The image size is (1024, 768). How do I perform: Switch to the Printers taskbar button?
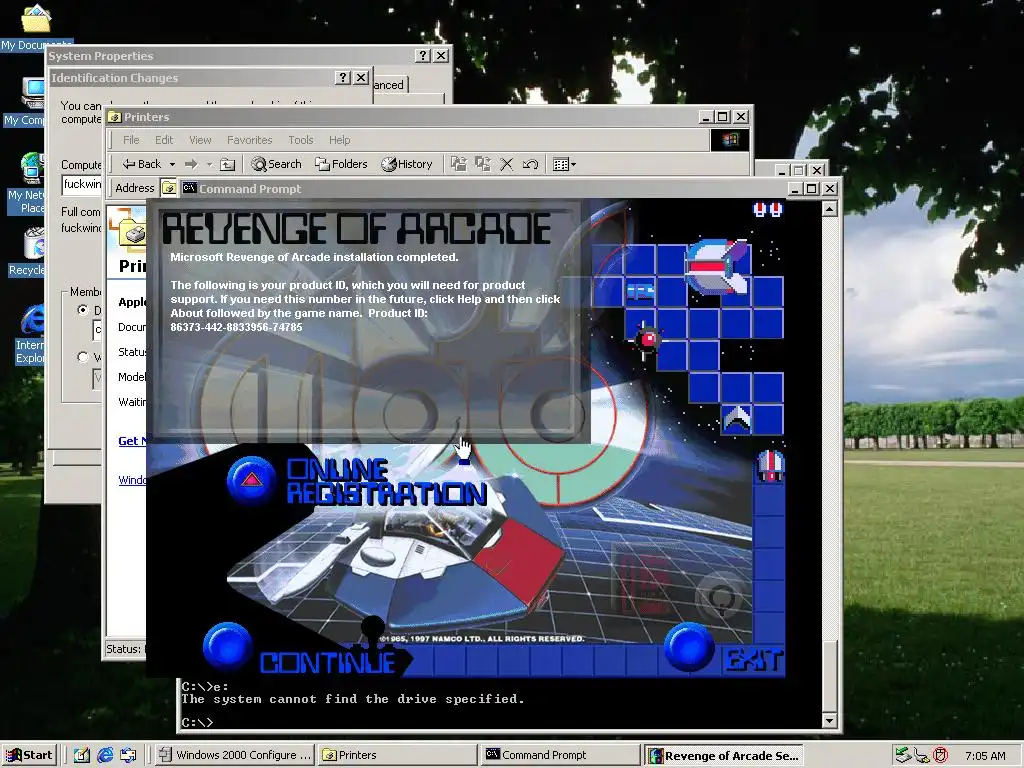[397, 755]
